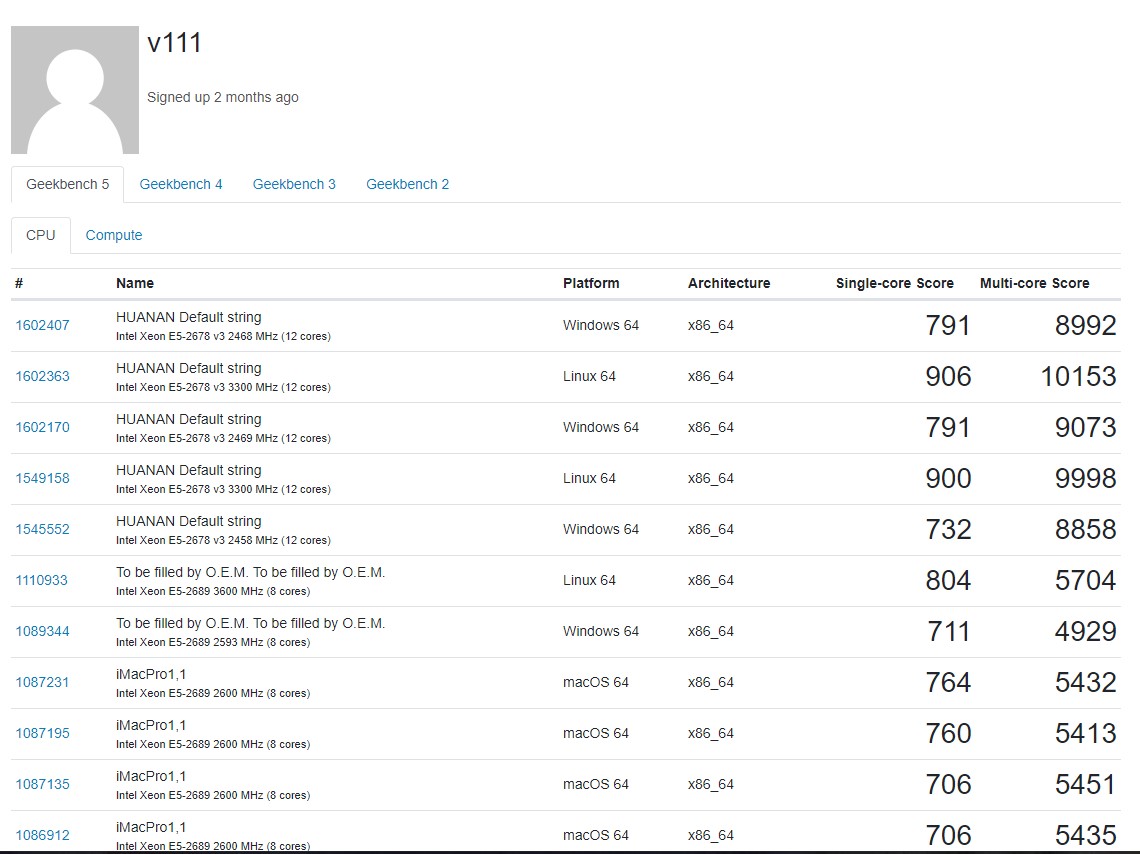Image resolution: width=1140 pixels, height=854 pixels.
Task: Click 'Windows 64' platform in row 1602407
Action: [601, 325]
